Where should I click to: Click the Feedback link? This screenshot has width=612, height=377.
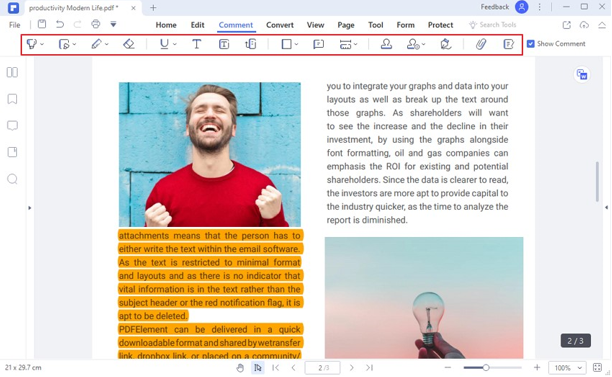click(495, 7)
